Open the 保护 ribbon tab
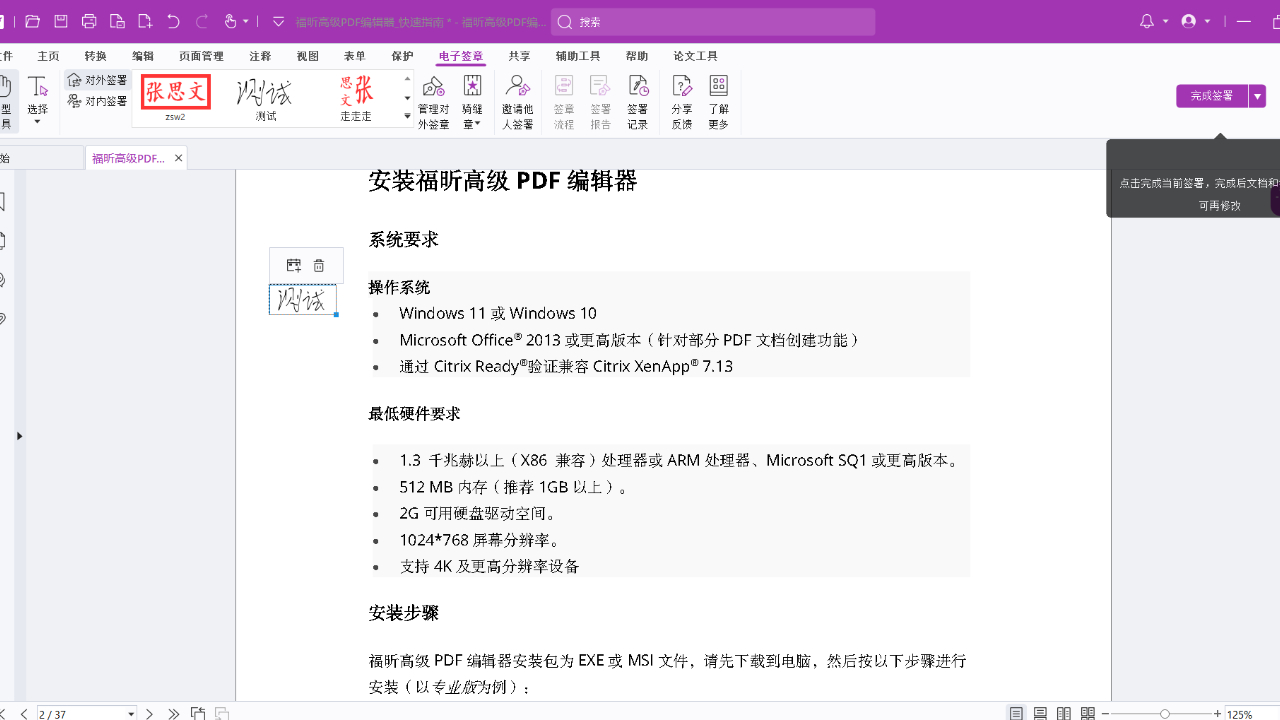This screenshot has height=720, width=1280. click(x=402, y=56)
